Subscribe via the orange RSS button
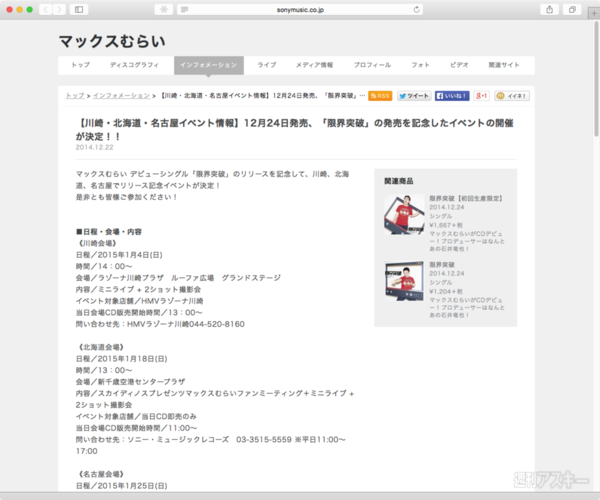This screenshot has height=500, width=600. pyautogui.click(x=380, y=96)
